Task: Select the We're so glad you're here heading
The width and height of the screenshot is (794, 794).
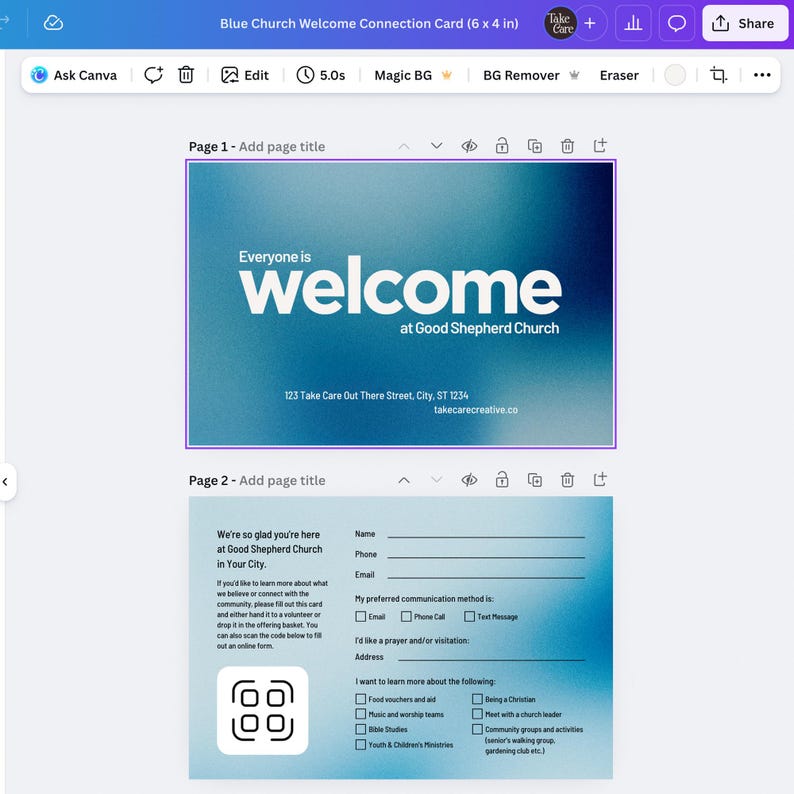Action: [x=269, y=549]
